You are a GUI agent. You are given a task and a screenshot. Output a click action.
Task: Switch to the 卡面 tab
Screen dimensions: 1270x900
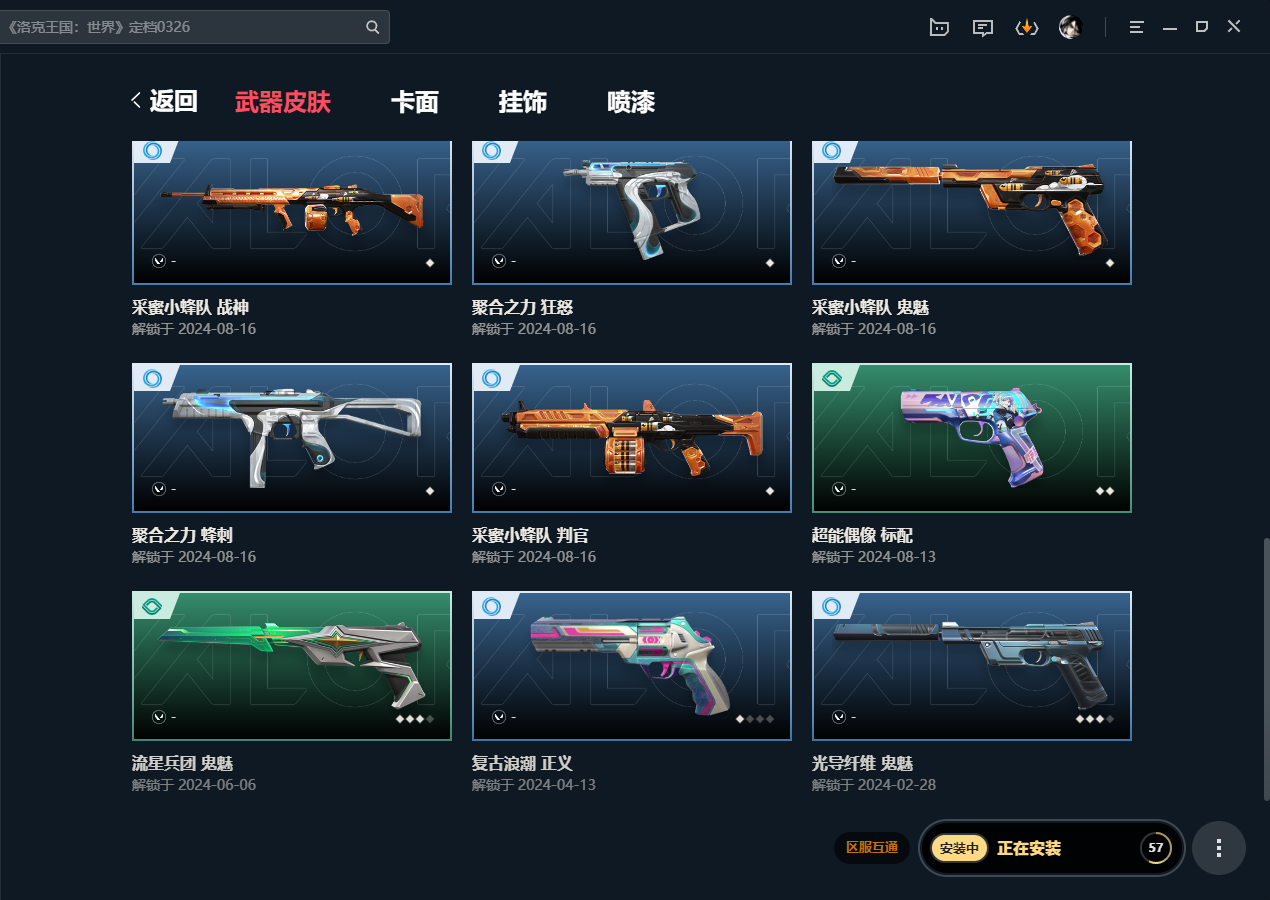click(x=415, y=102)
